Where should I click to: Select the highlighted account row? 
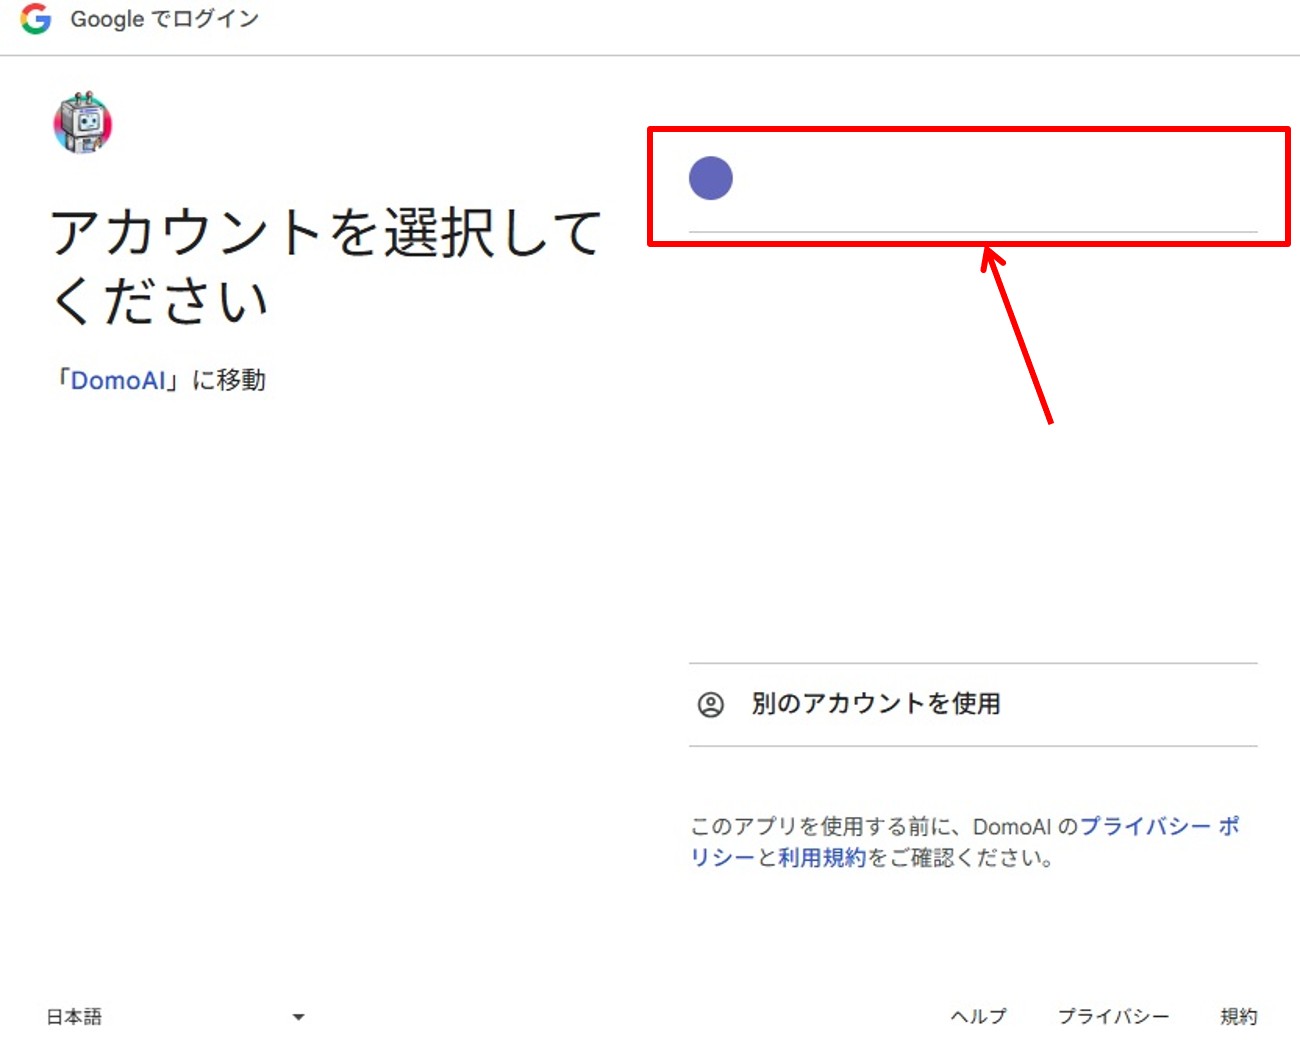coord(970,185)
